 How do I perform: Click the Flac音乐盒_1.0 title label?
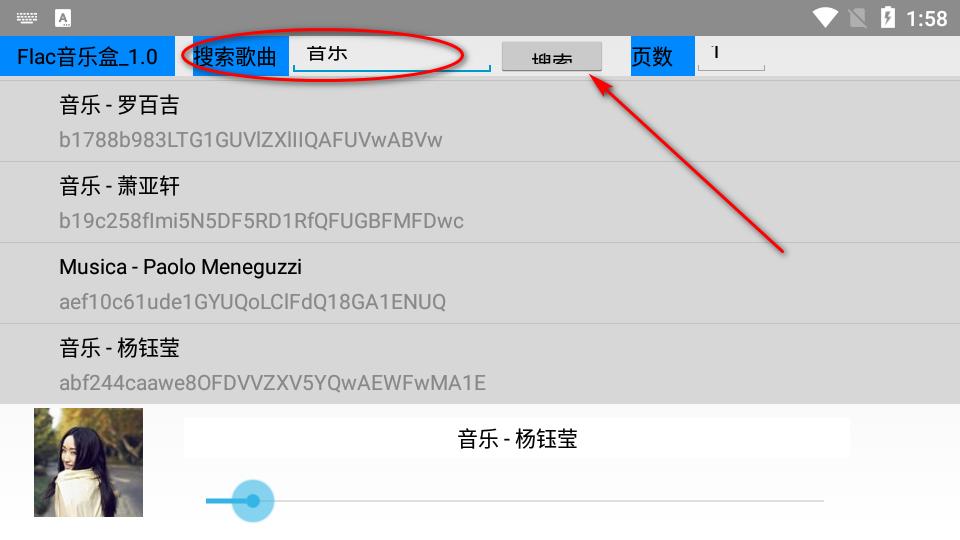tap(88, 56)
